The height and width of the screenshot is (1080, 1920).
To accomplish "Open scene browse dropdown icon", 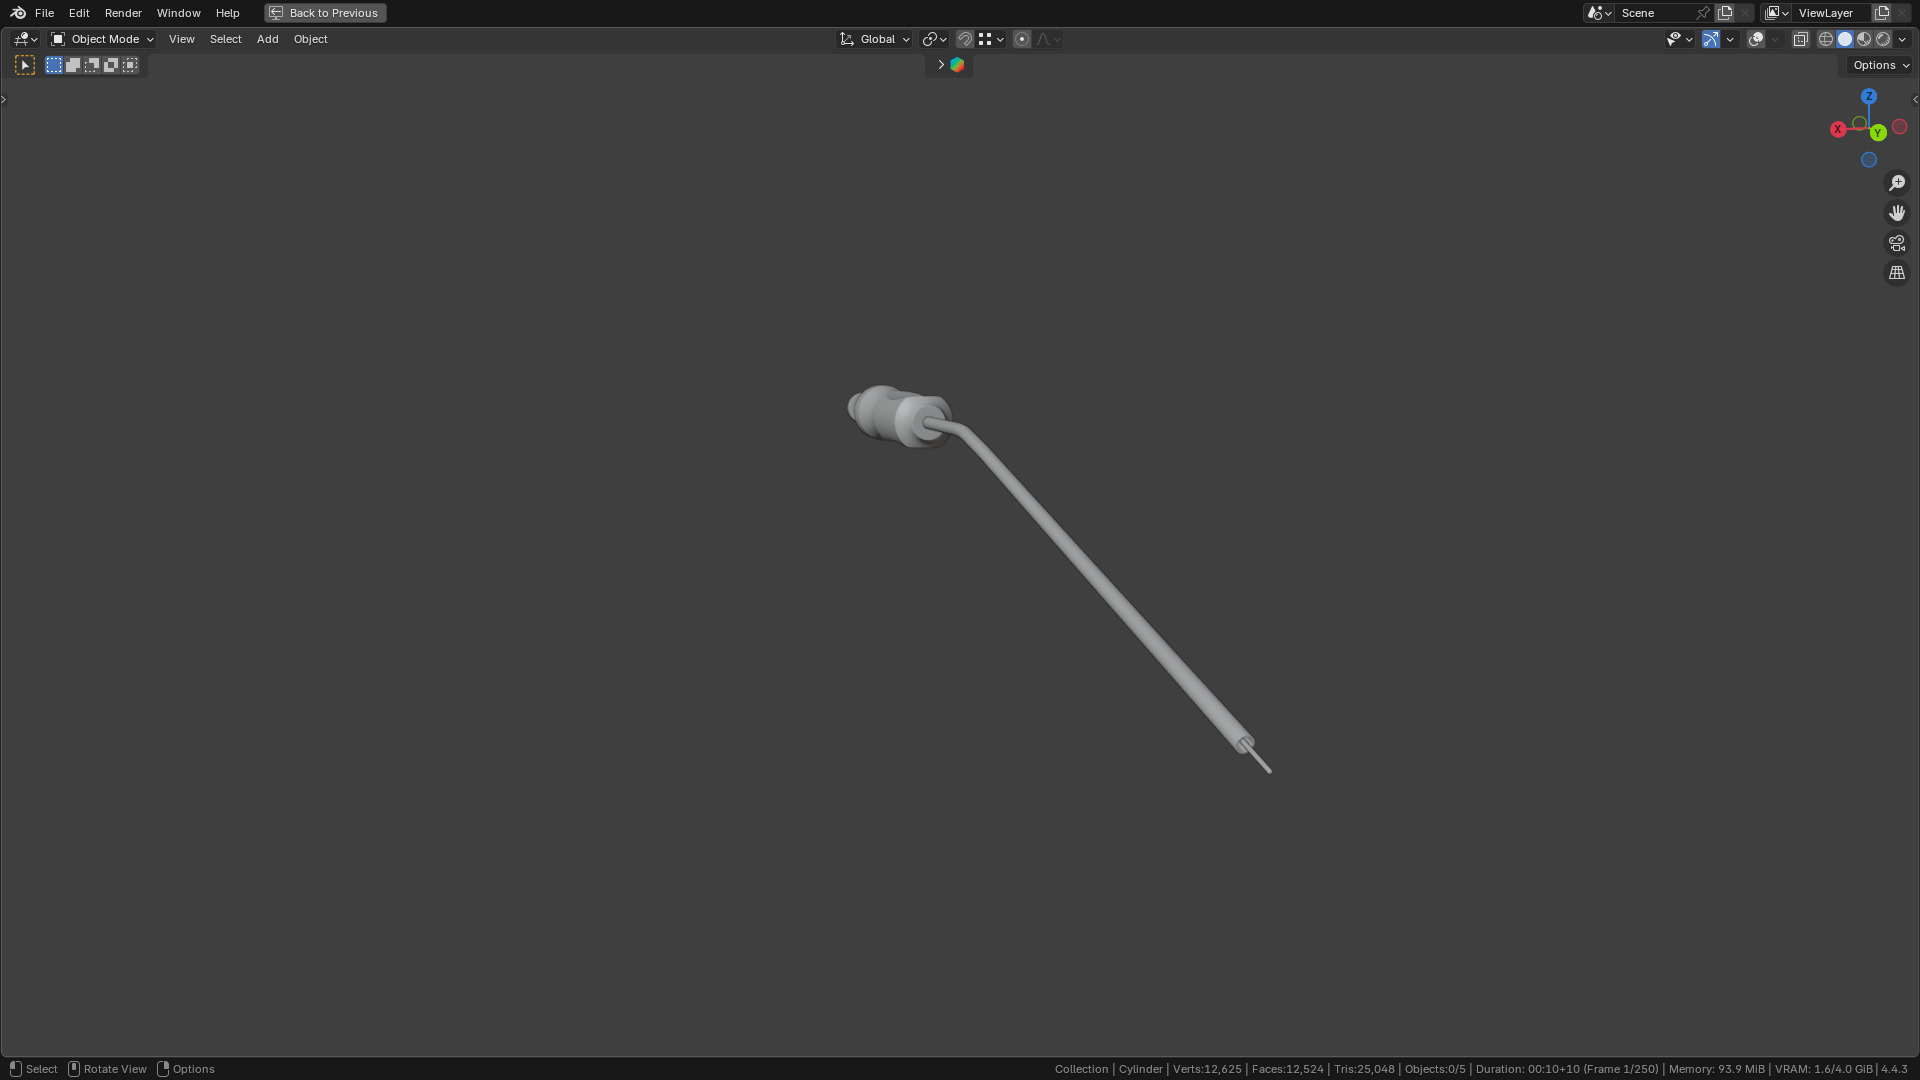I will click(x=1599, y=13).
